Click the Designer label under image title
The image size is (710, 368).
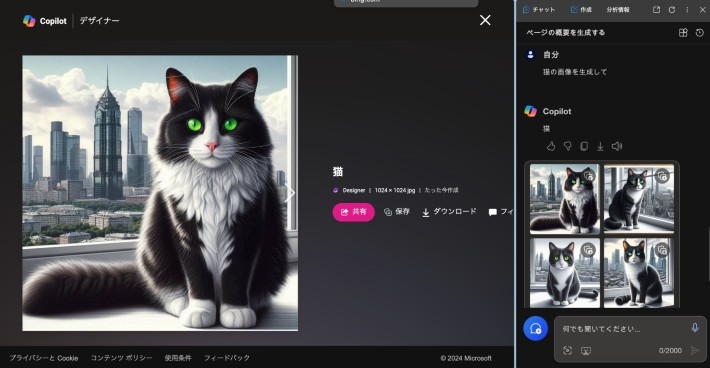tap(354, 190)
